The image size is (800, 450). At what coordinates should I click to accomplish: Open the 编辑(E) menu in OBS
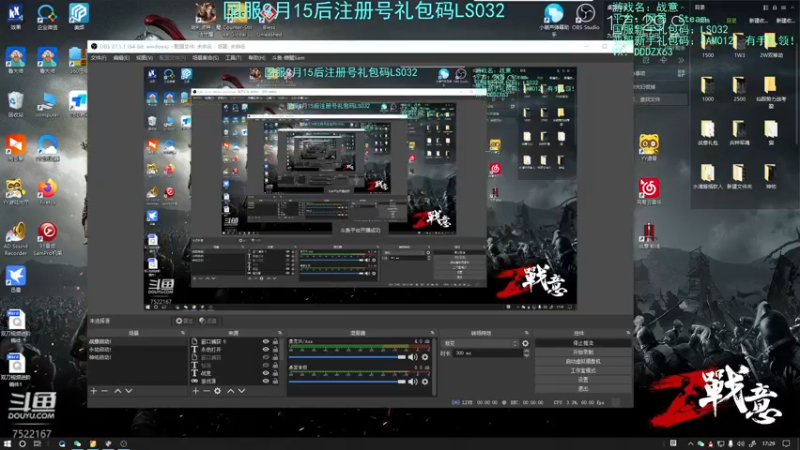[121, 58]
